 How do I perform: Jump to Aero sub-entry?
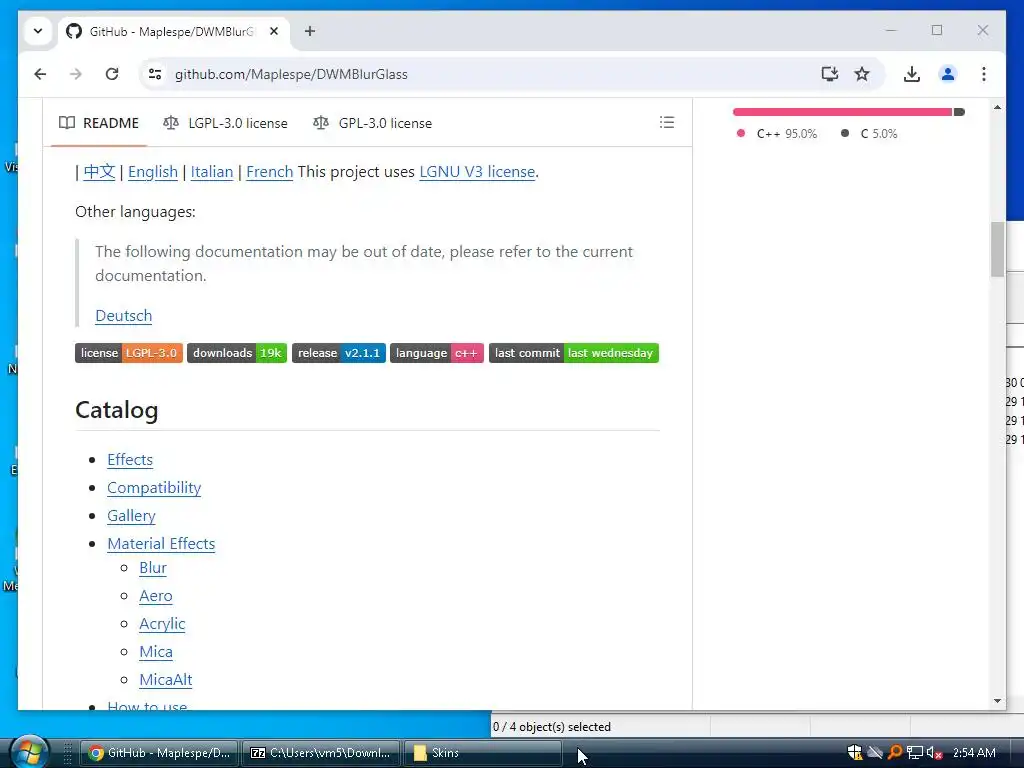(155, 596)
